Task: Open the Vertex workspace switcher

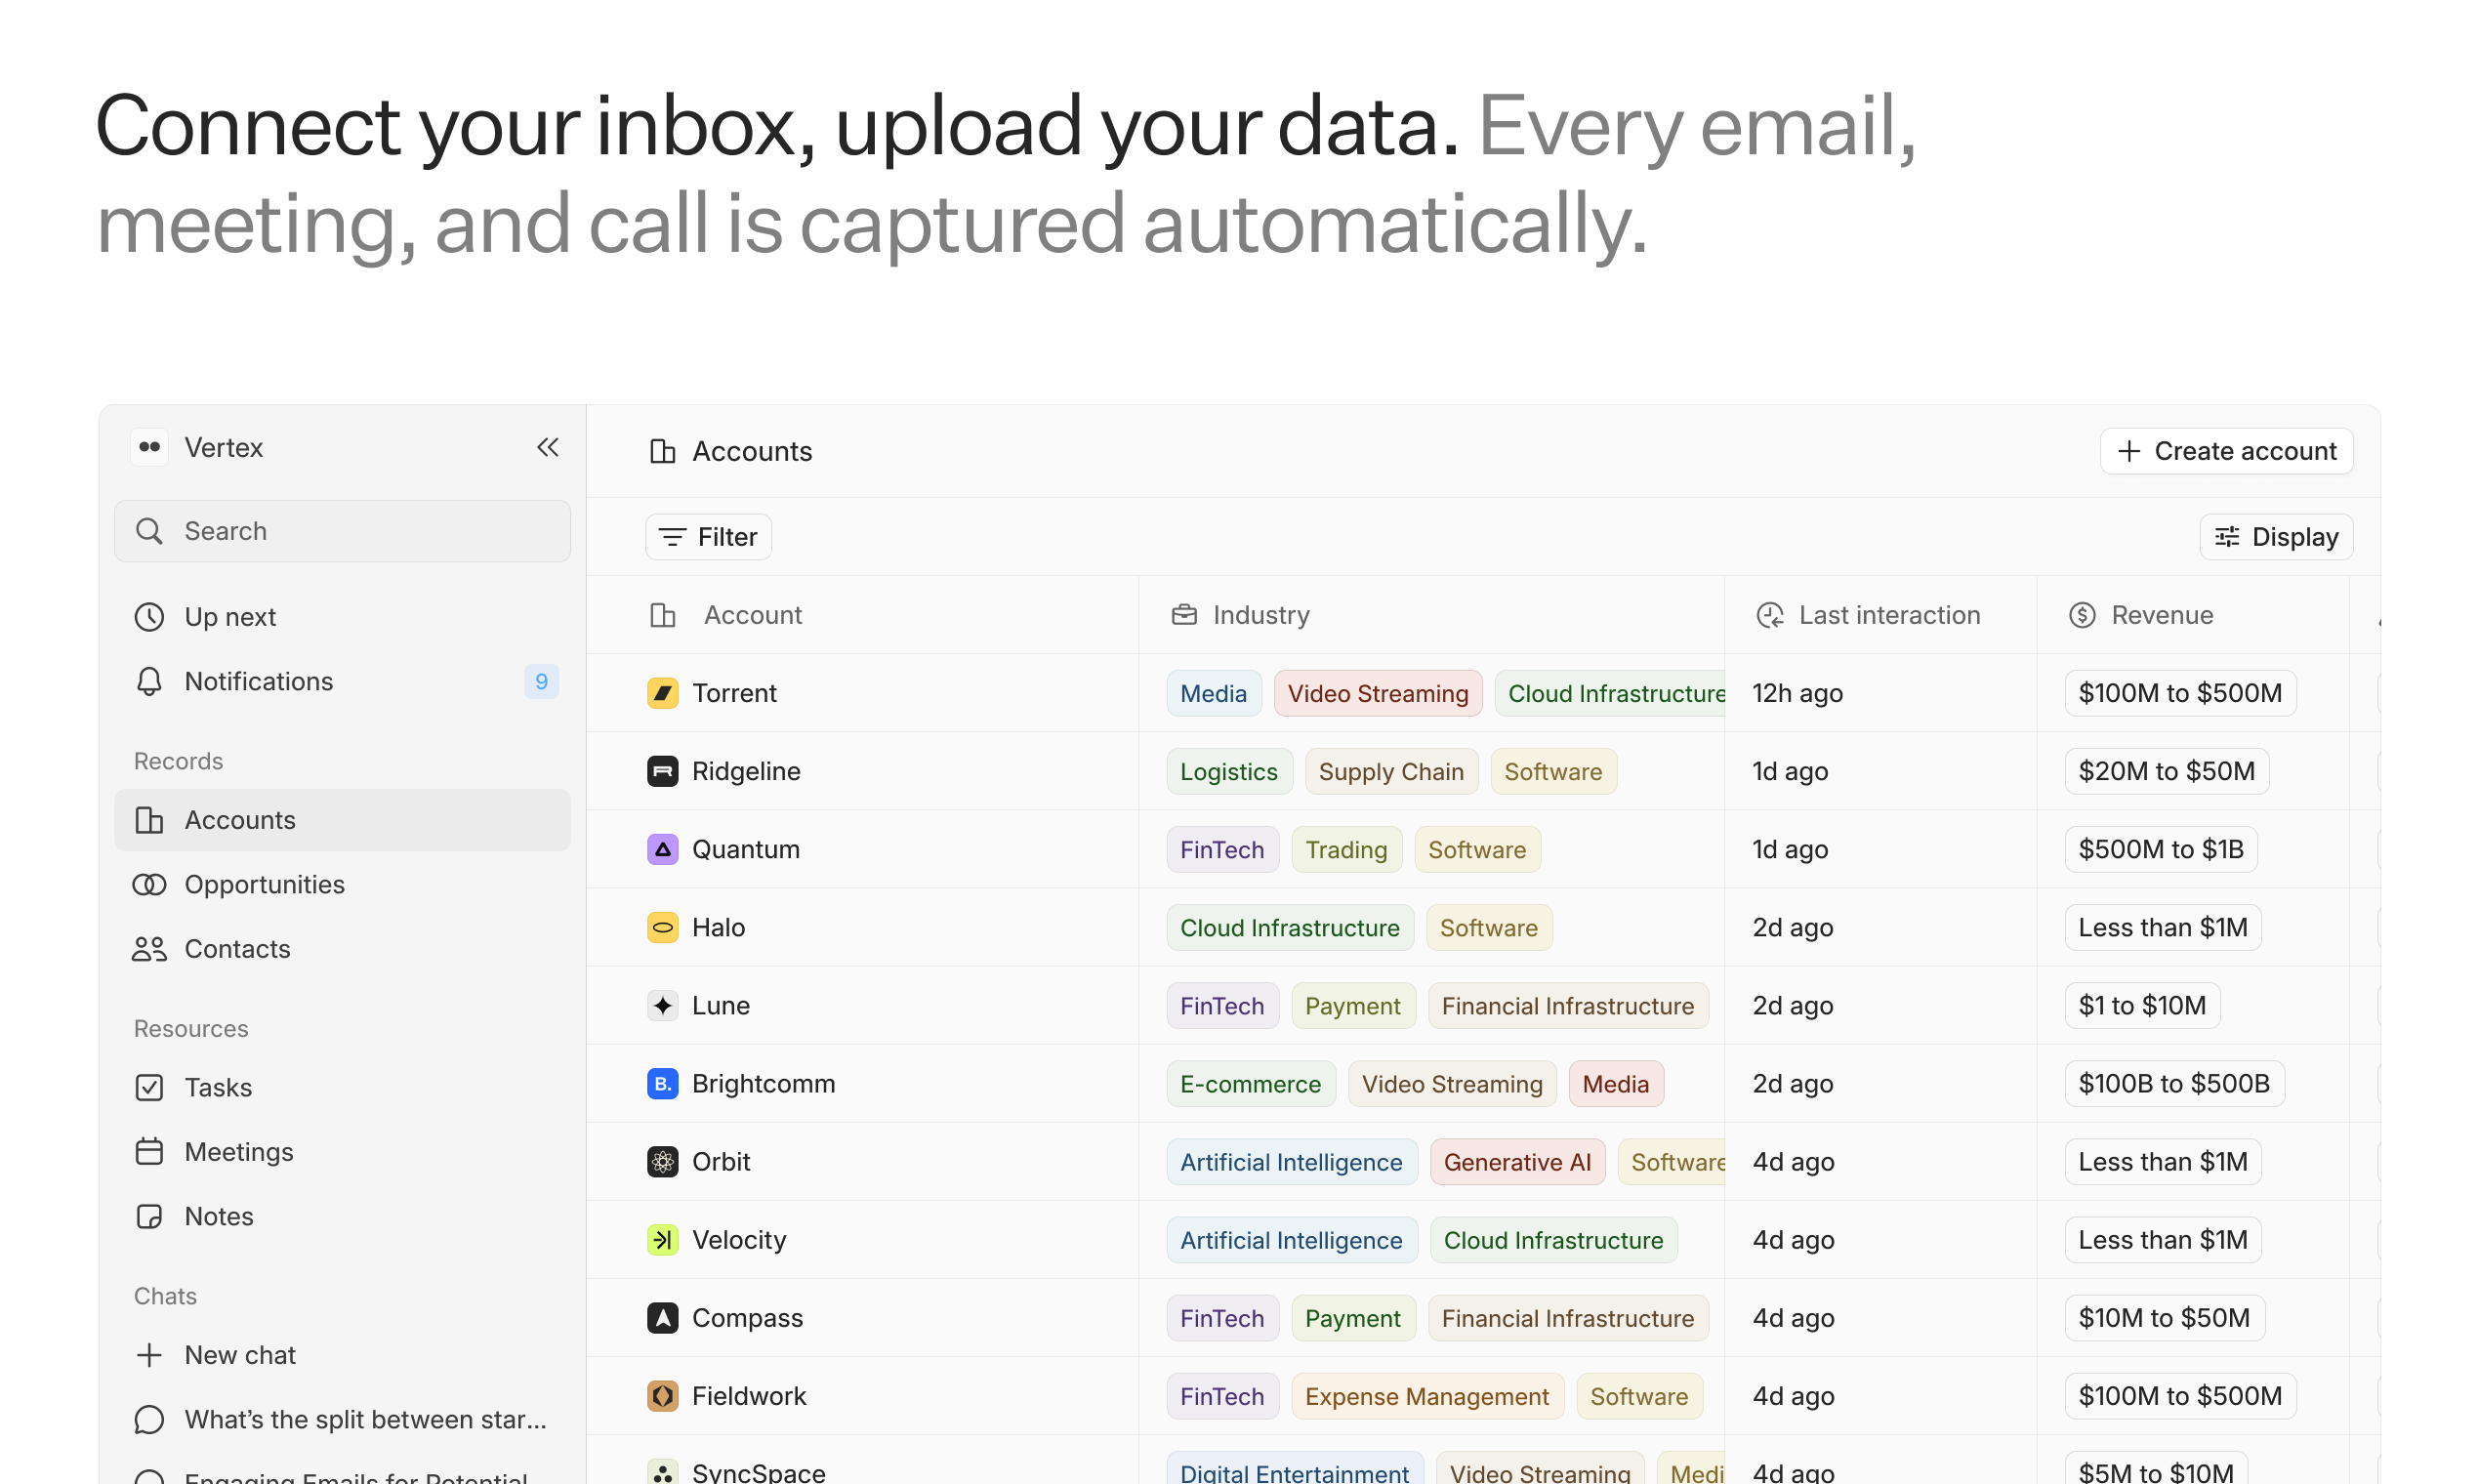Action: 223,447
